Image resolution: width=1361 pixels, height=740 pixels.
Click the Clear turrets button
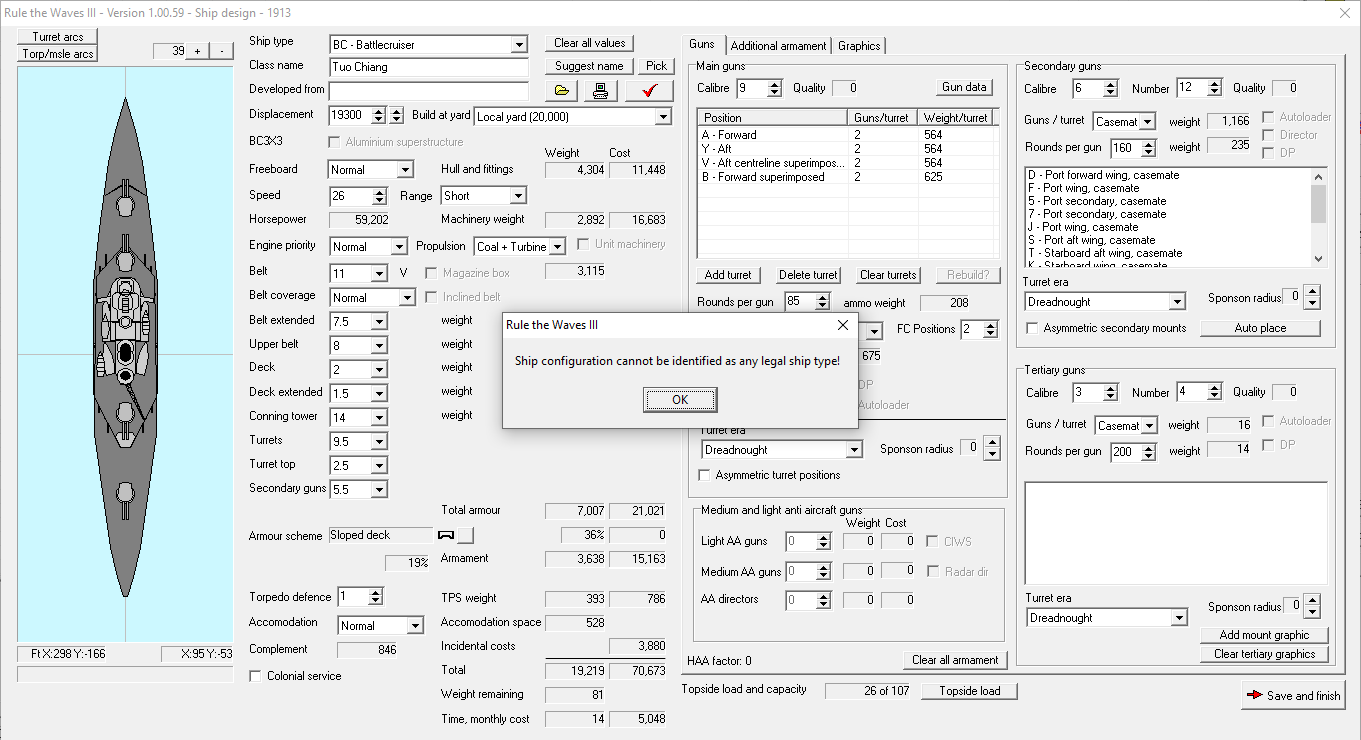coord(888,275)
